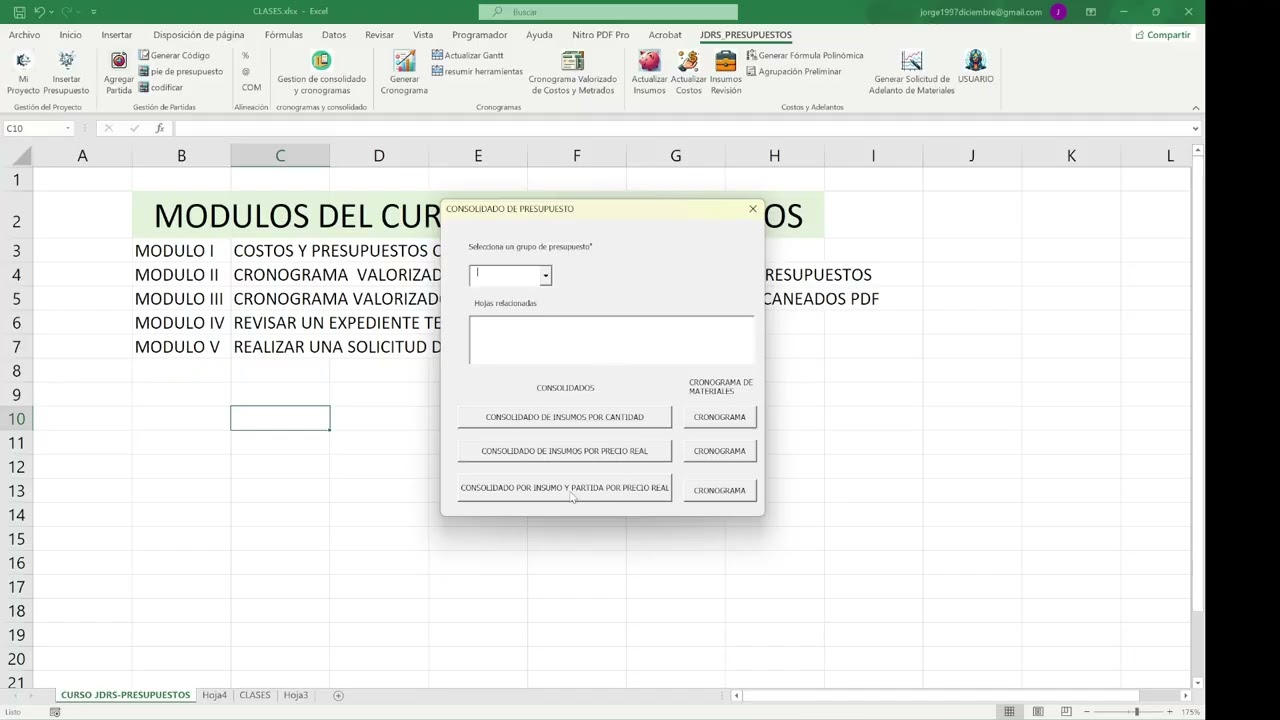Zoom in with the plus button

(1170, 711)
